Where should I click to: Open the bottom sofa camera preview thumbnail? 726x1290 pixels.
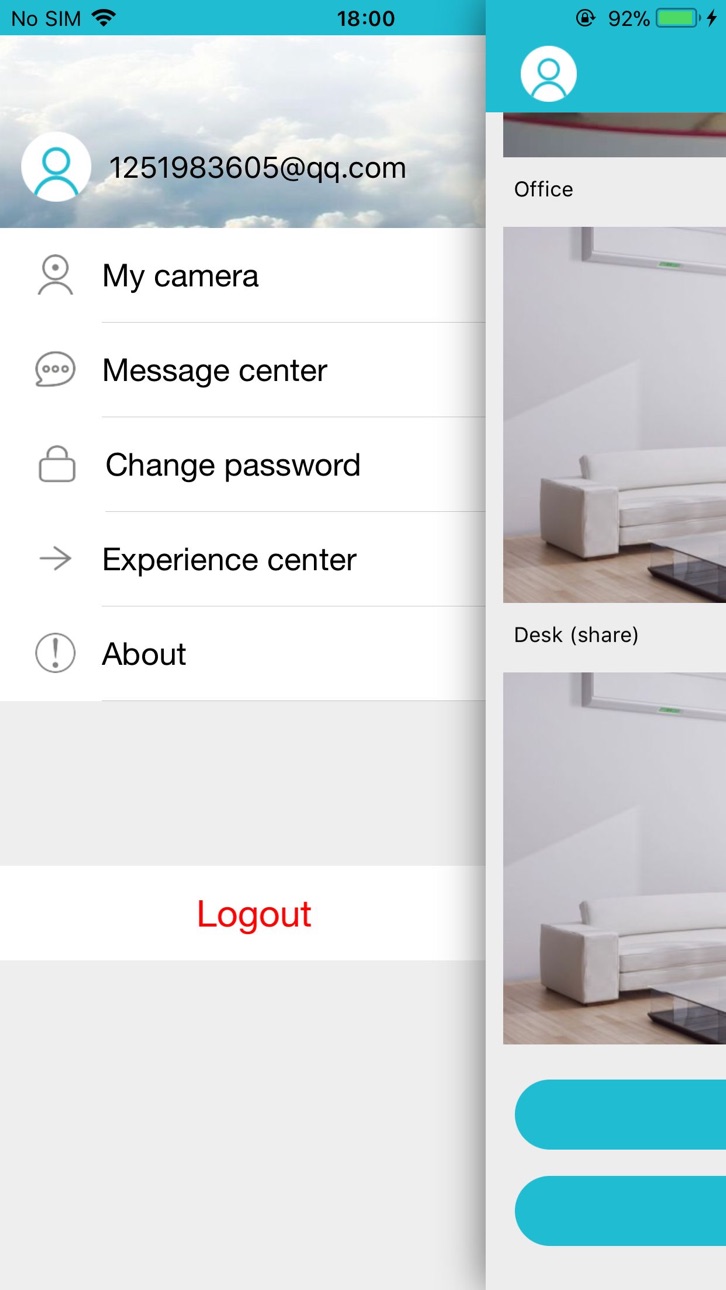point(614,858)
